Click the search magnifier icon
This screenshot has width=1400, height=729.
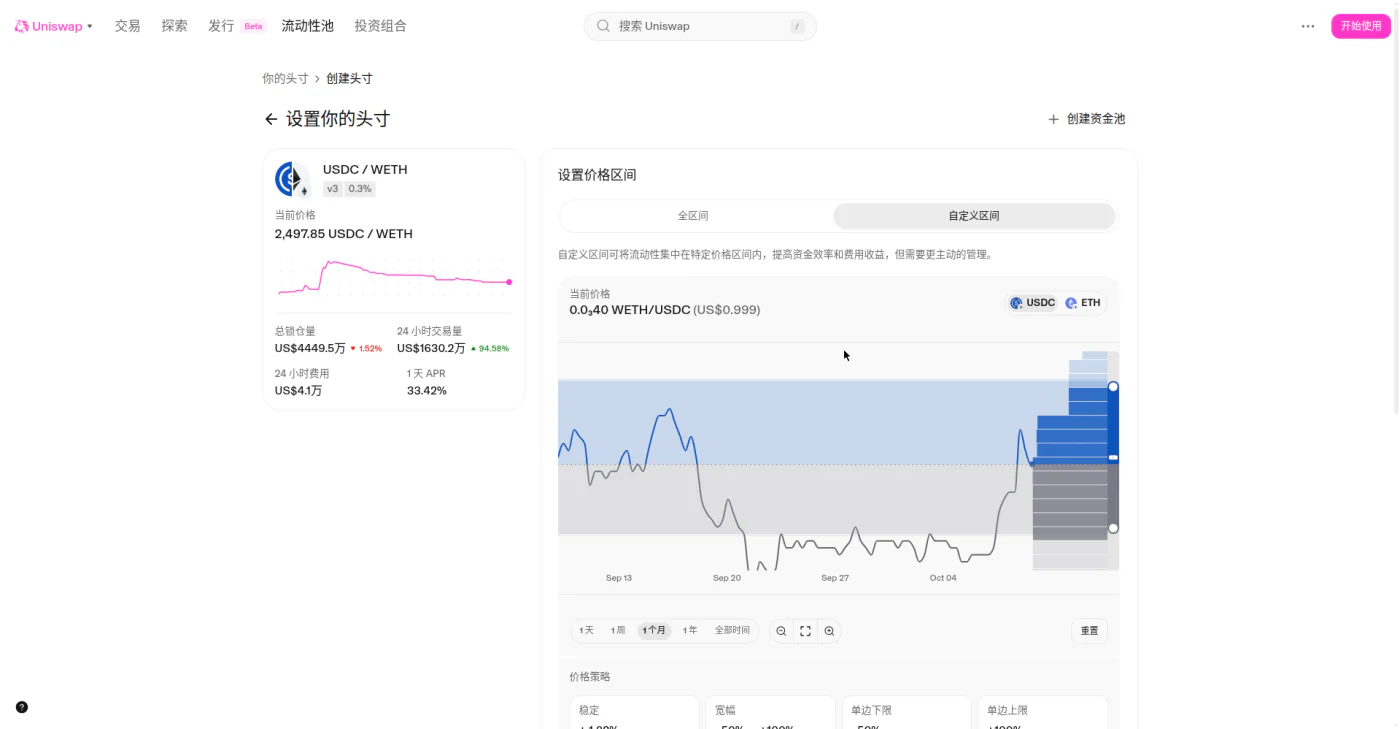pyautogui.click(x=603, y=26)
